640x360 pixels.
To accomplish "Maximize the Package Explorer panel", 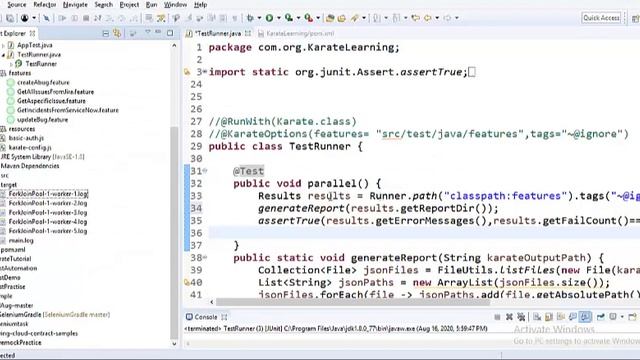I will [170, 33].
